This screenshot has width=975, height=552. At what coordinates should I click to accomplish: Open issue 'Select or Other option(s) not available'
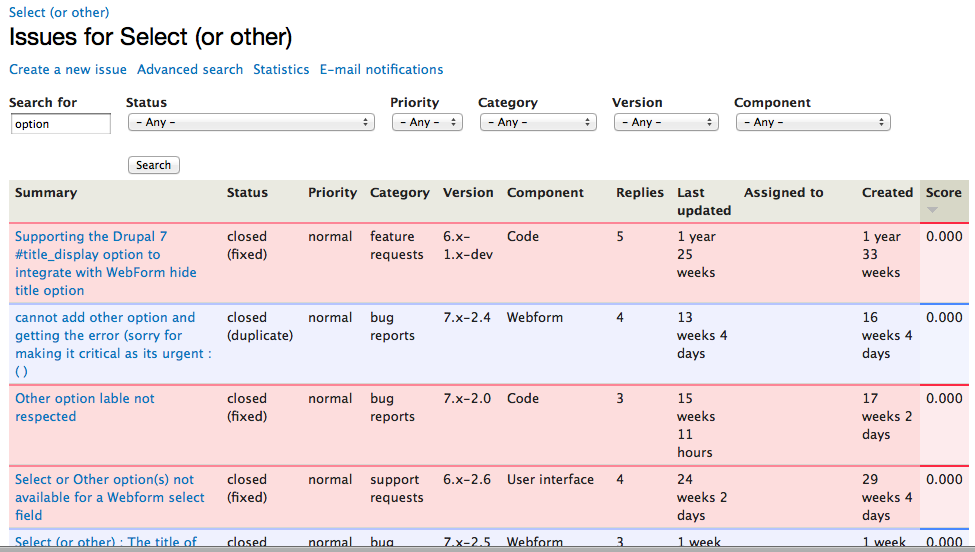[x=109, y=497]
